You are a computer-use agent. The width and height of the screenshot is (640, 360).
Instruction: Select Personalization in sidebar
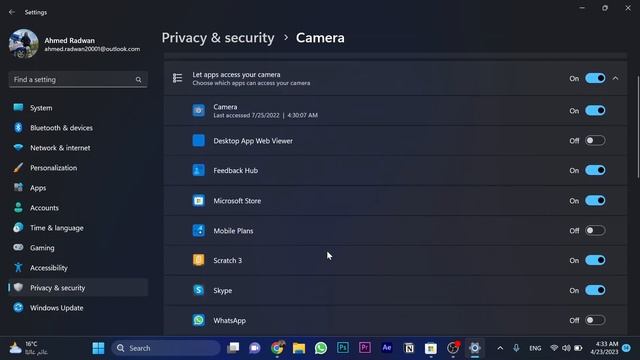pos(78,168)
